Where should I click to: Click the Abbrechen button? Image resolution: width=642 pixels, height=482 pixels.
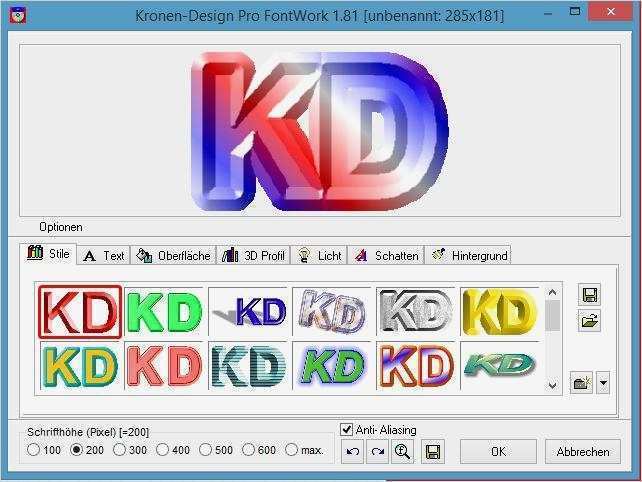[583, 452]
